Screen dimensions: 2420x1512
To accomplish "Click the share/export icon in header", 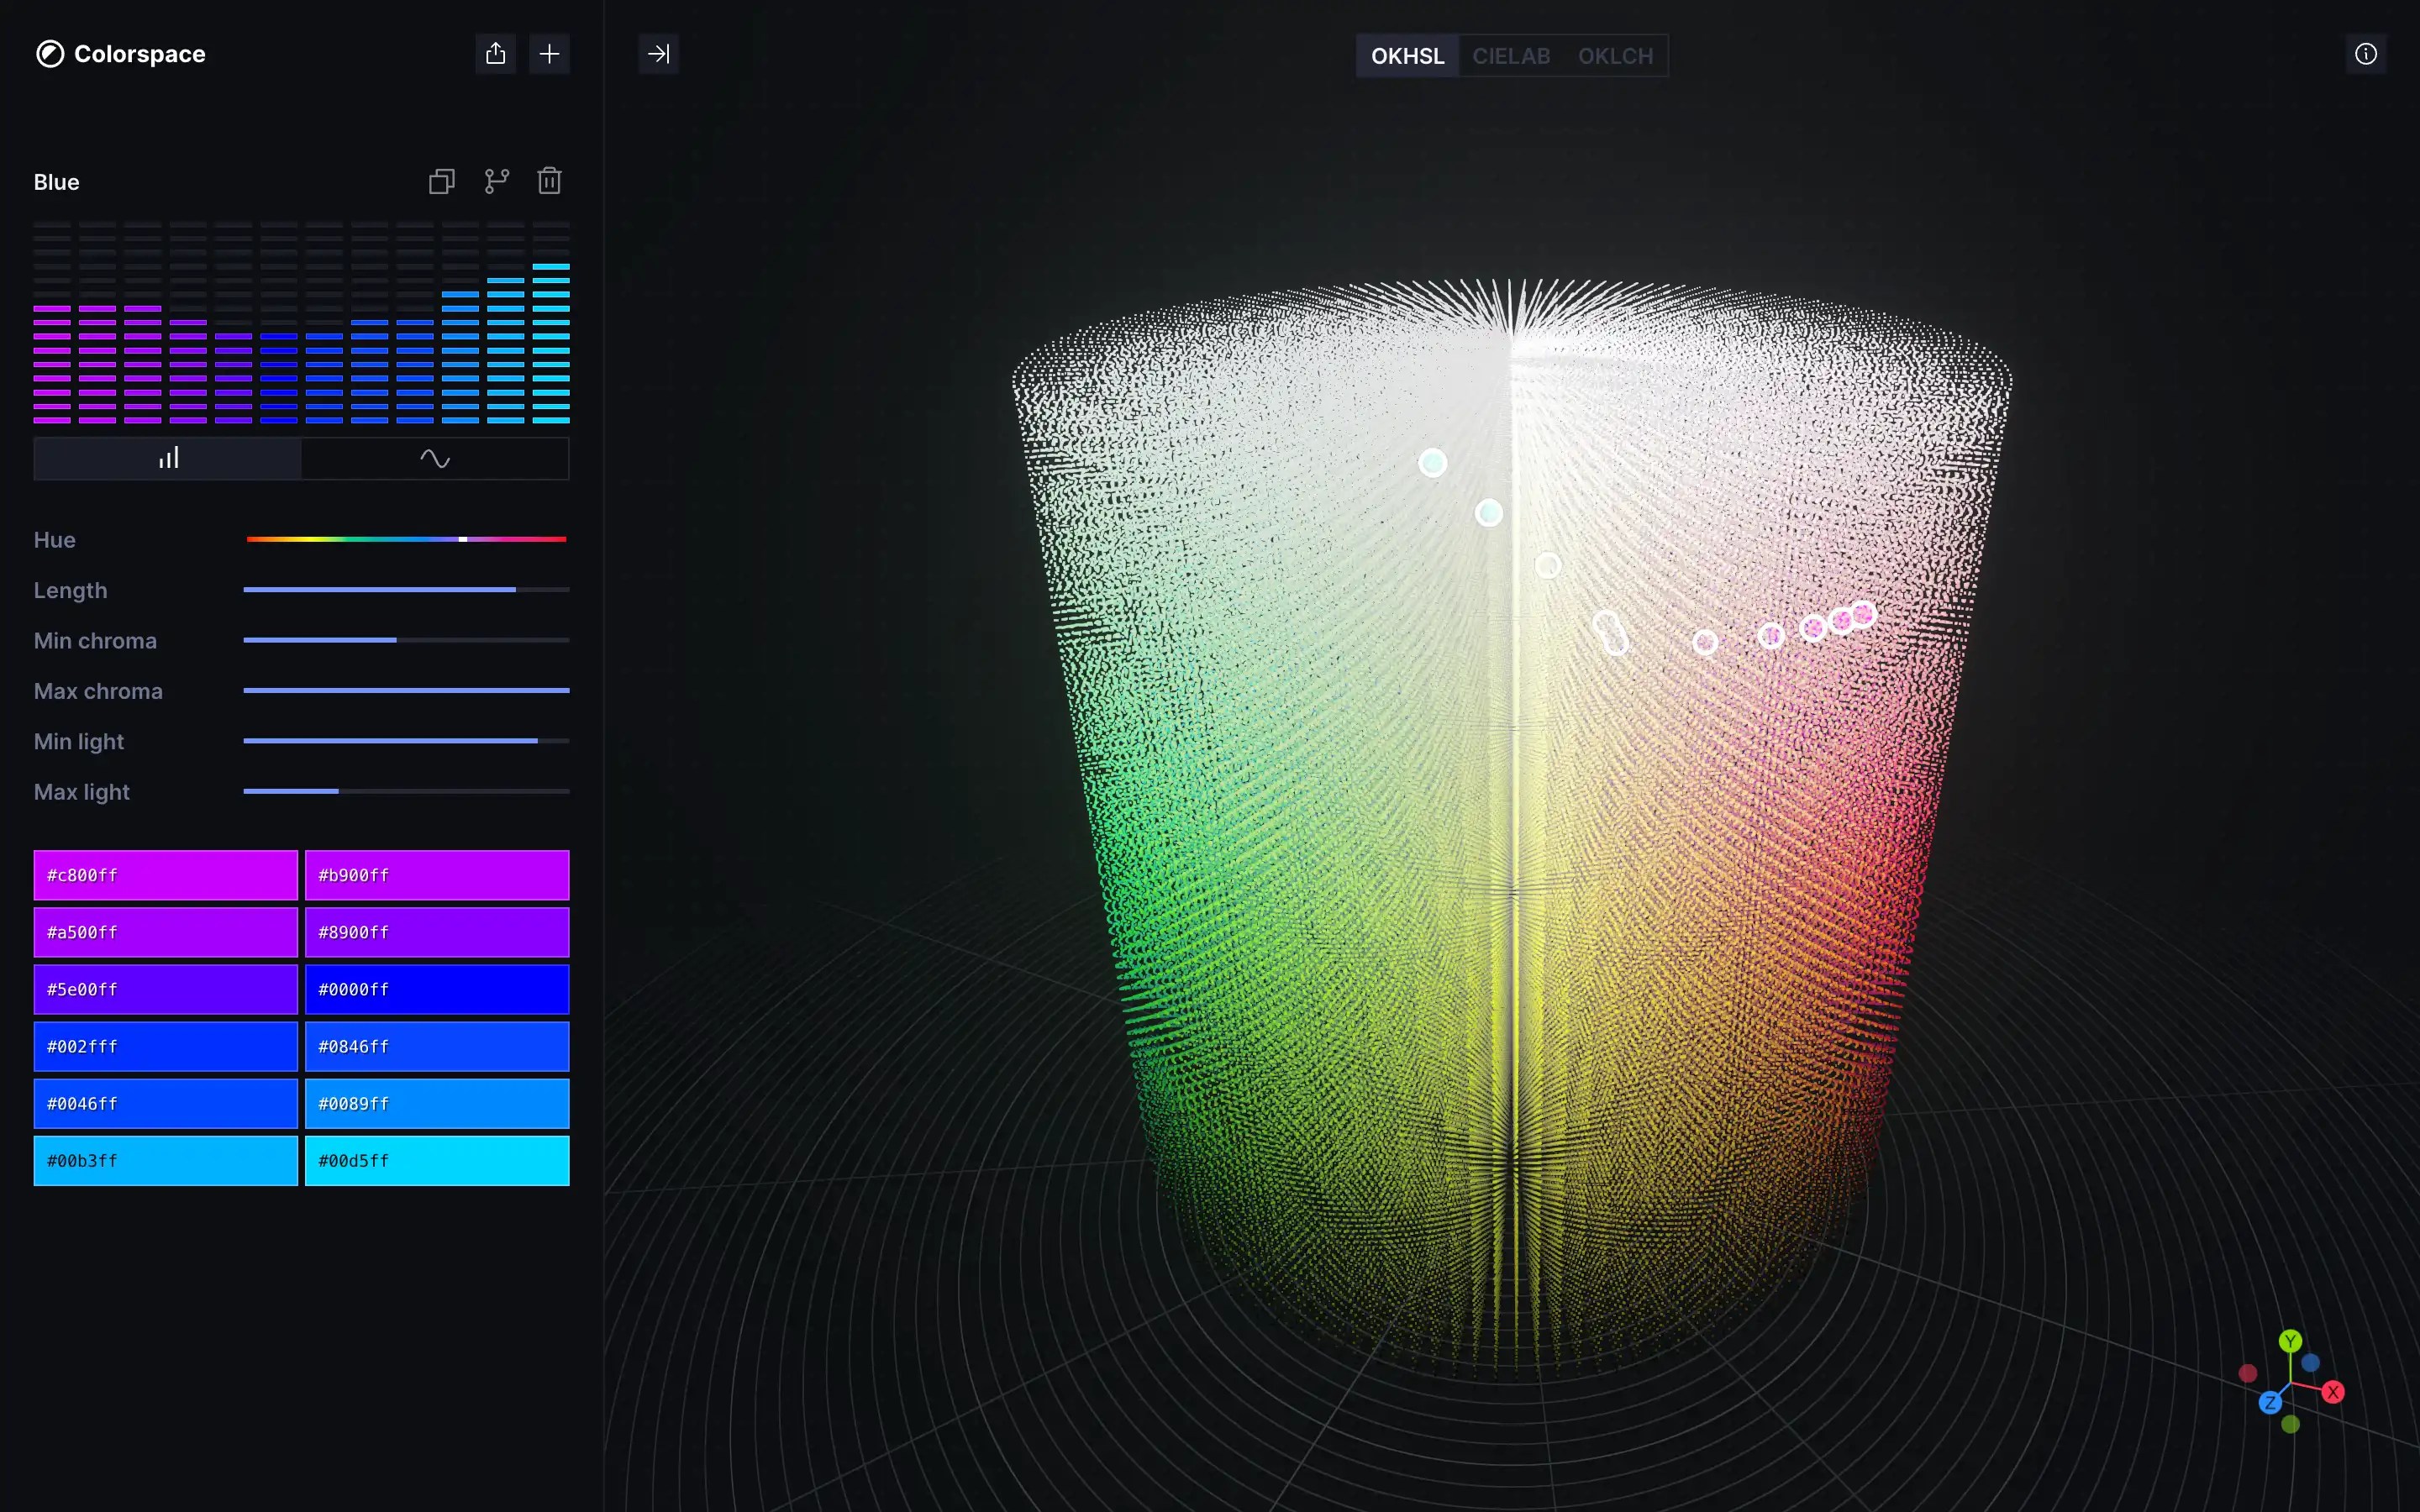I will (x=495, y=54).
